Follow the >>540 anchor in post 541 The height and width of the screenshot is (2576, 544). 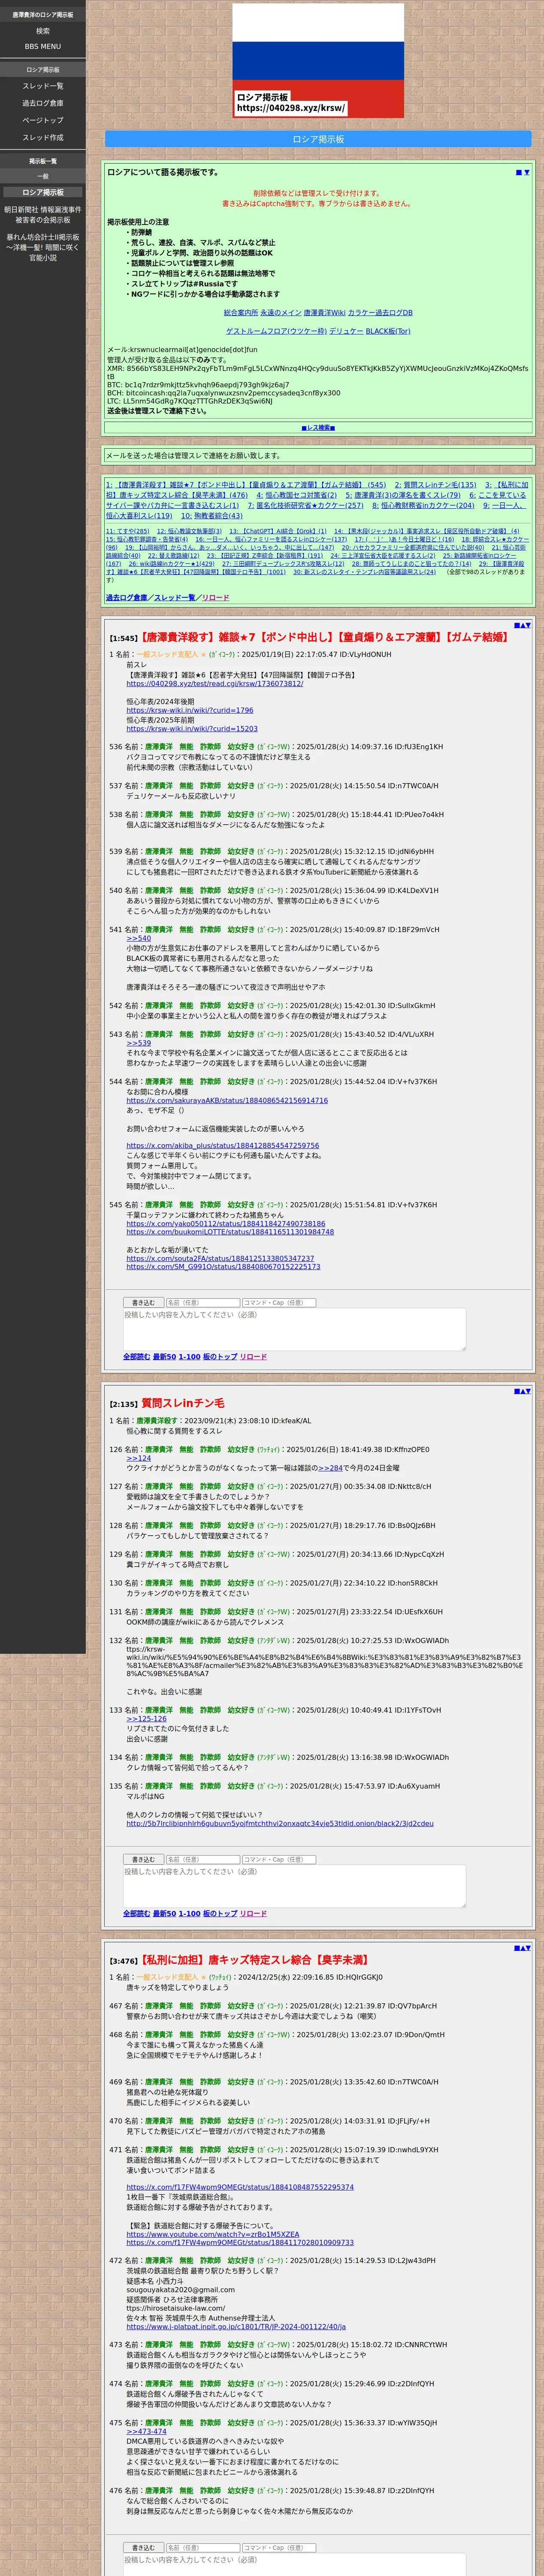coord(138,938)
